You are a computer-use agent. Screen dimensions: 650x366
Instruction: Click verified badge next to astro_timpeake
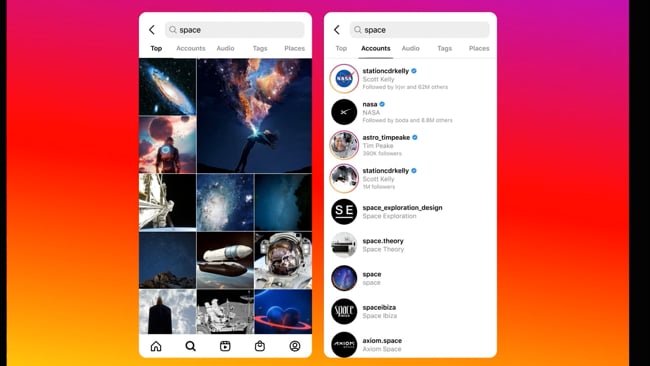pyautogui.click(x=415, y=137)
